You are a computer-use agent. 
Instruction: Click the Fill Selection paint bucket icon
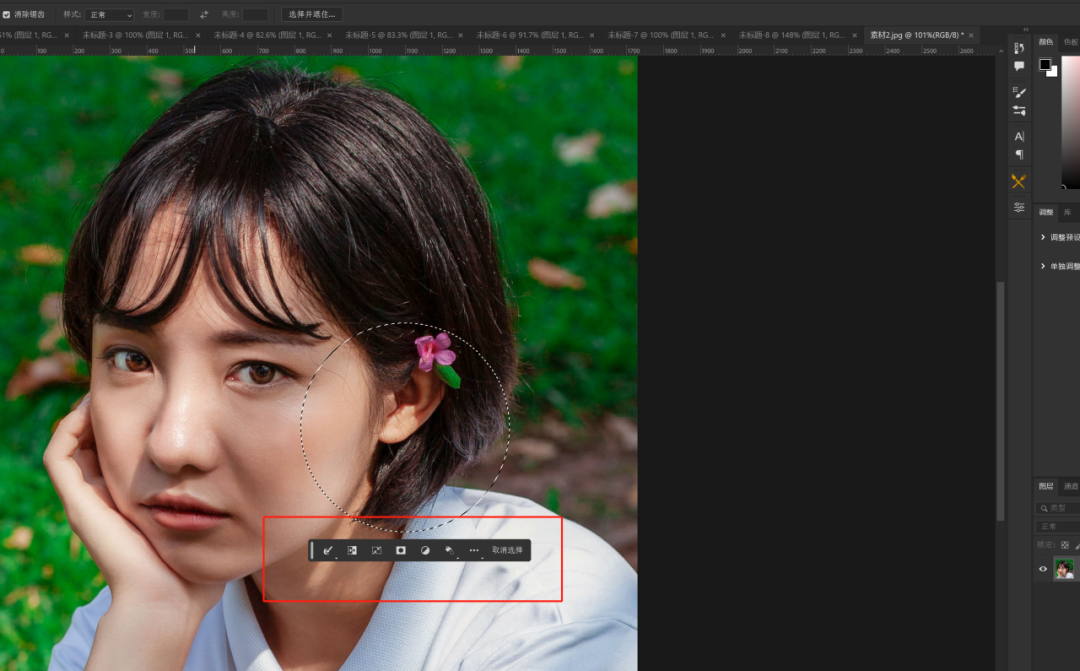[449, 550]
